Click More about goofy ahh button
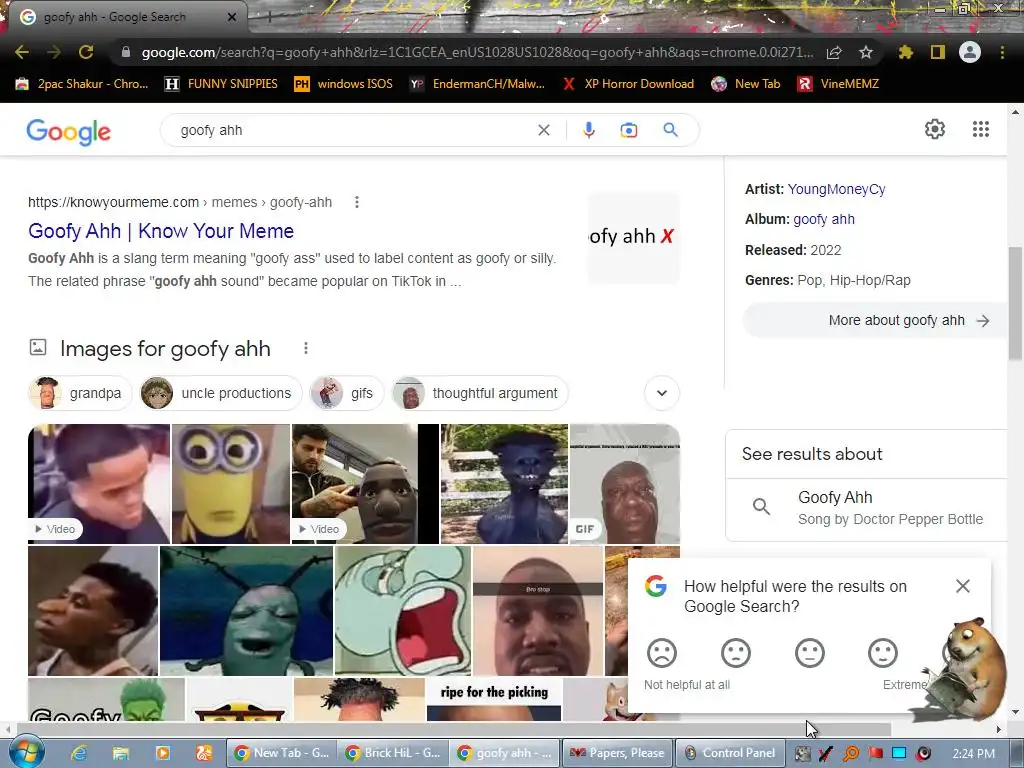This screenshot has height=768, width=1024. [875, 321]
